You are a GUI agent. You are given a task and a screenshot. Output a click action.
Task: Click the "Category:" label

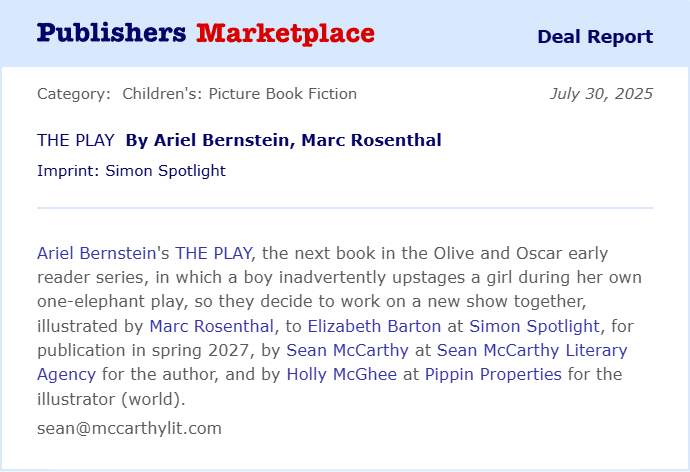(x=74, y=94)
